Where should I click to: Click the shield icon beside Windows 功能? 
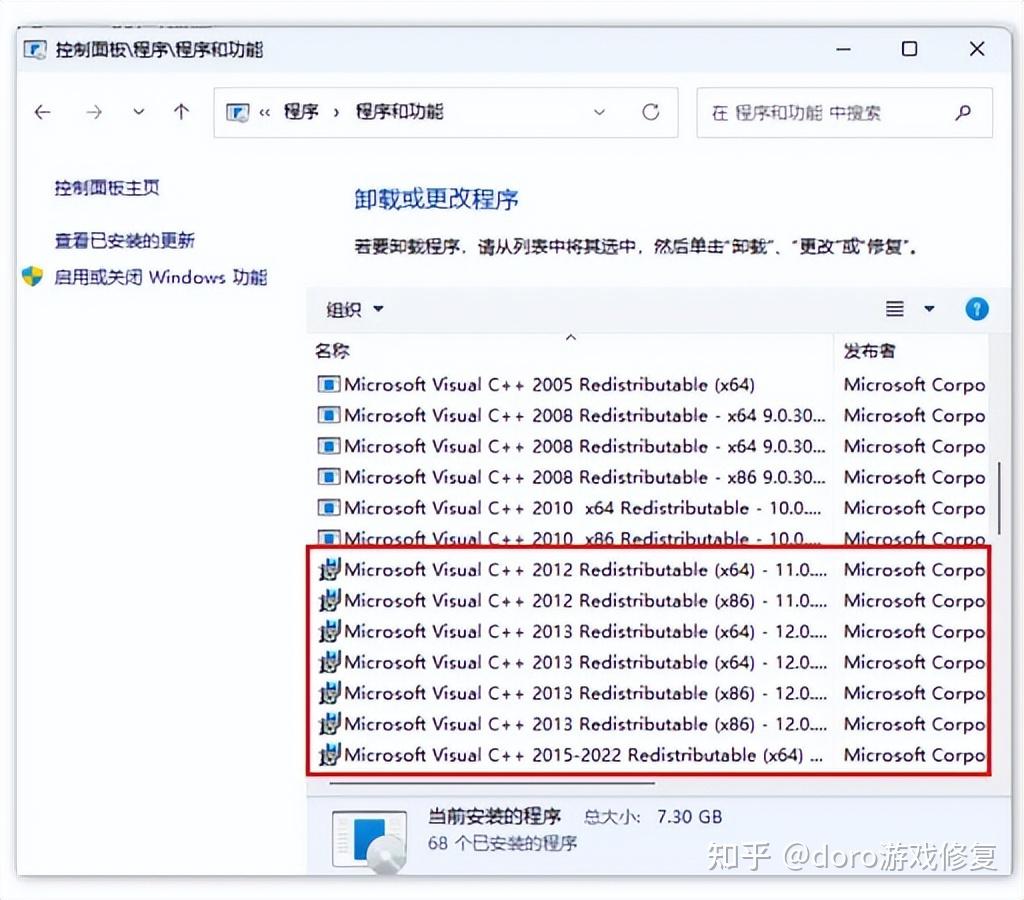33,277
